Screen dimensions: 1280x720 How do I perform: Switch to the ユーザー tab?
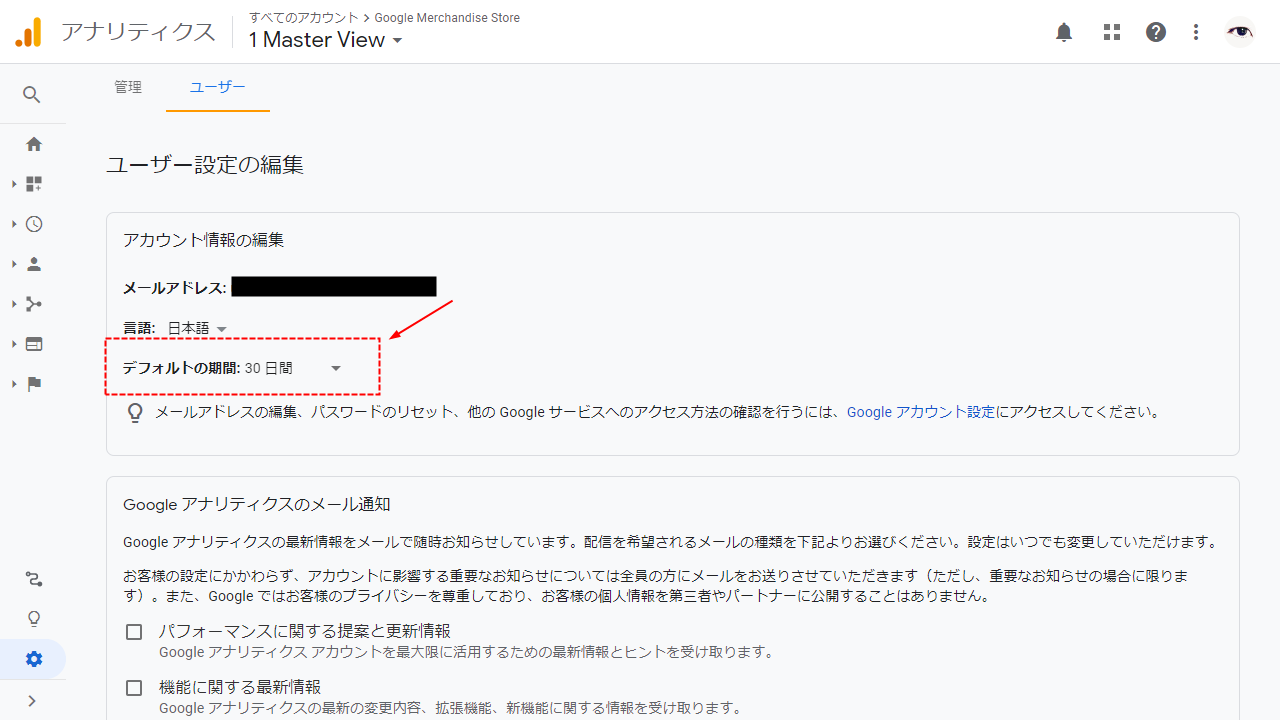218,87
